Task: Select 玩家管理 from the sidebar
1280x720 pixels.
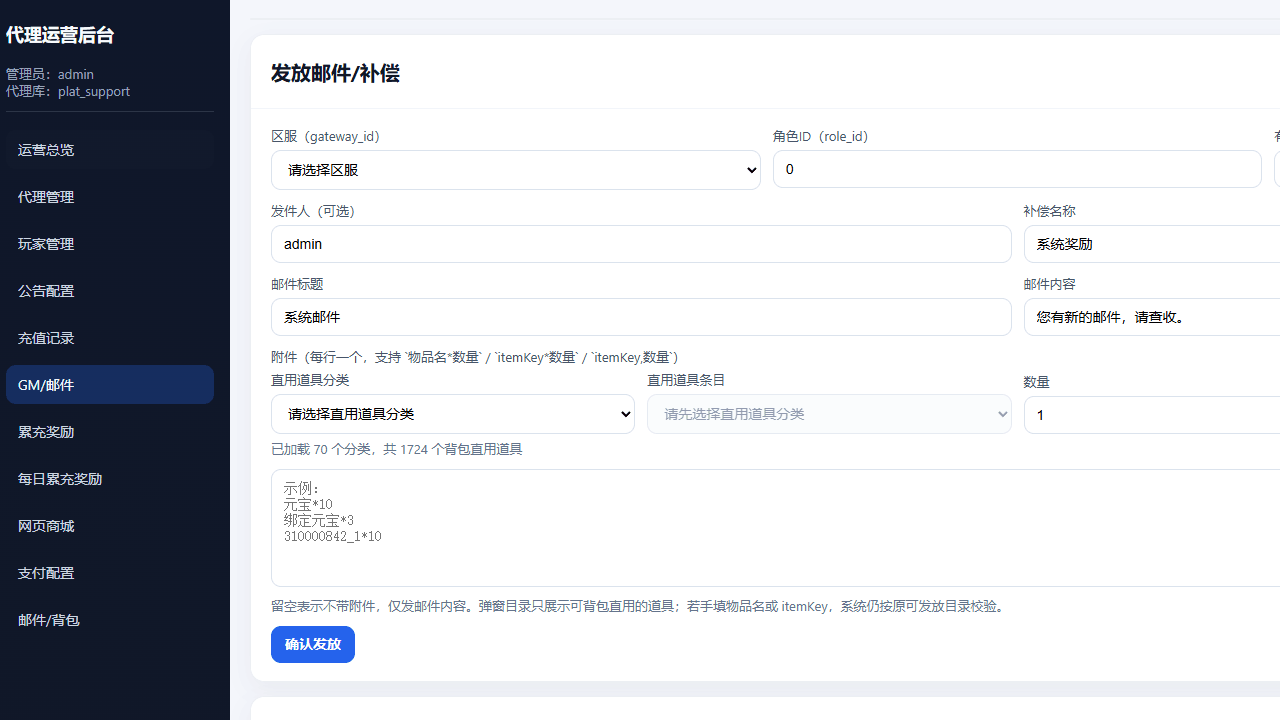Action: (x=46, y=244)
